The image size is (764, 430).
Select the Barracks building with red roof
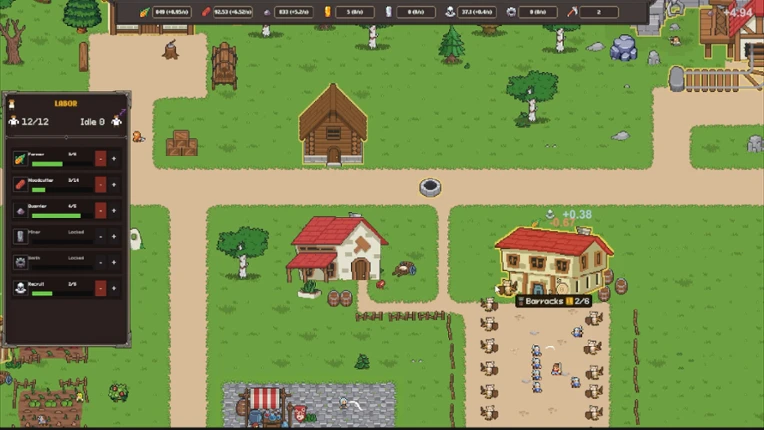coord(554,261)
